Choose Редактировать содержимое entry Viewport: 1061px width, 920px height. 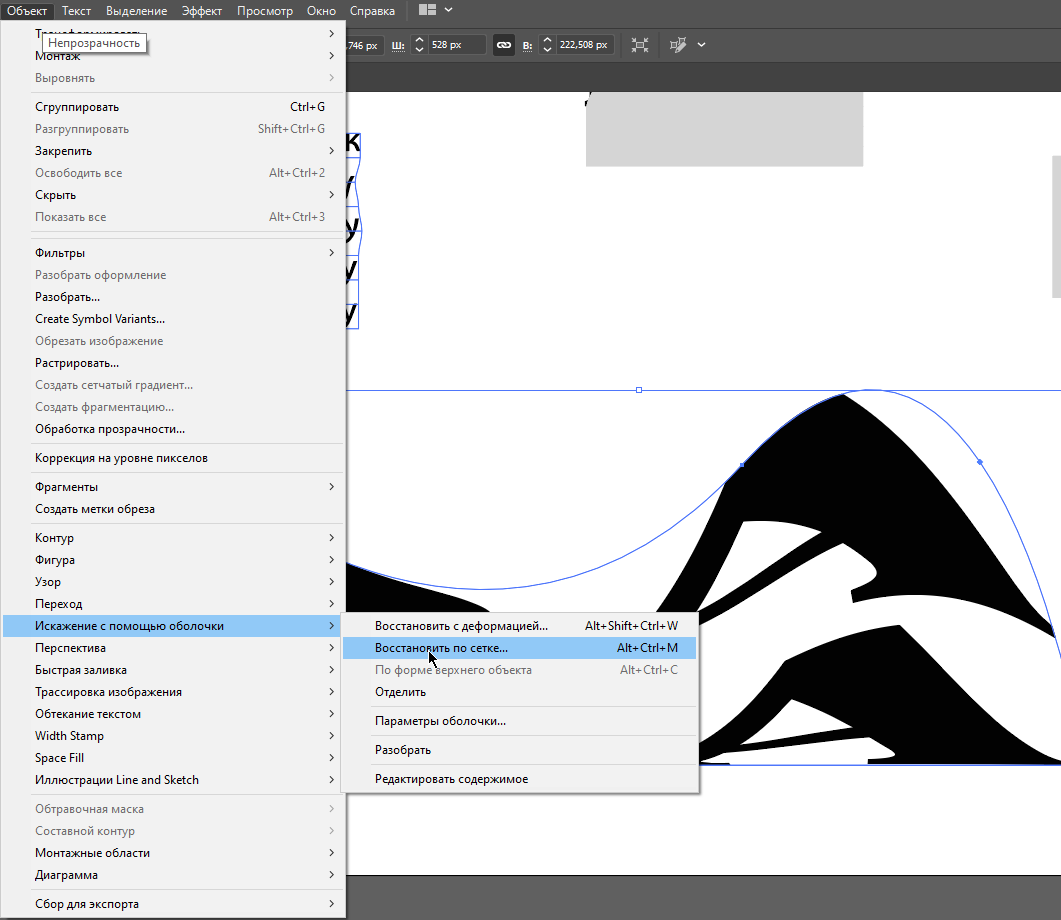coord(451,779)
